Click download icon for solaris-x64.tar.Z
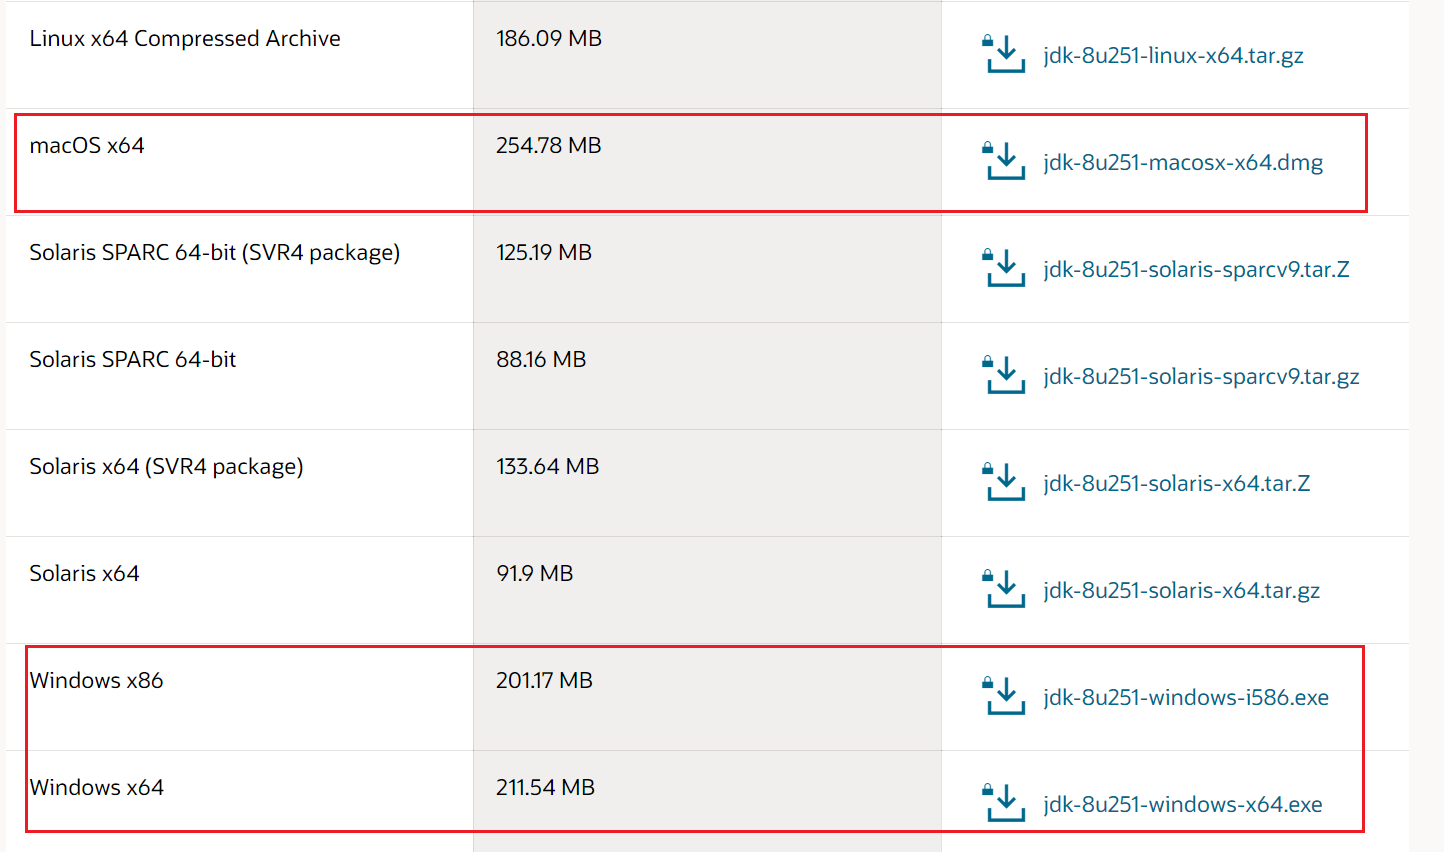Screen dimensions: 1444x852 click(x=1005, y=483)
